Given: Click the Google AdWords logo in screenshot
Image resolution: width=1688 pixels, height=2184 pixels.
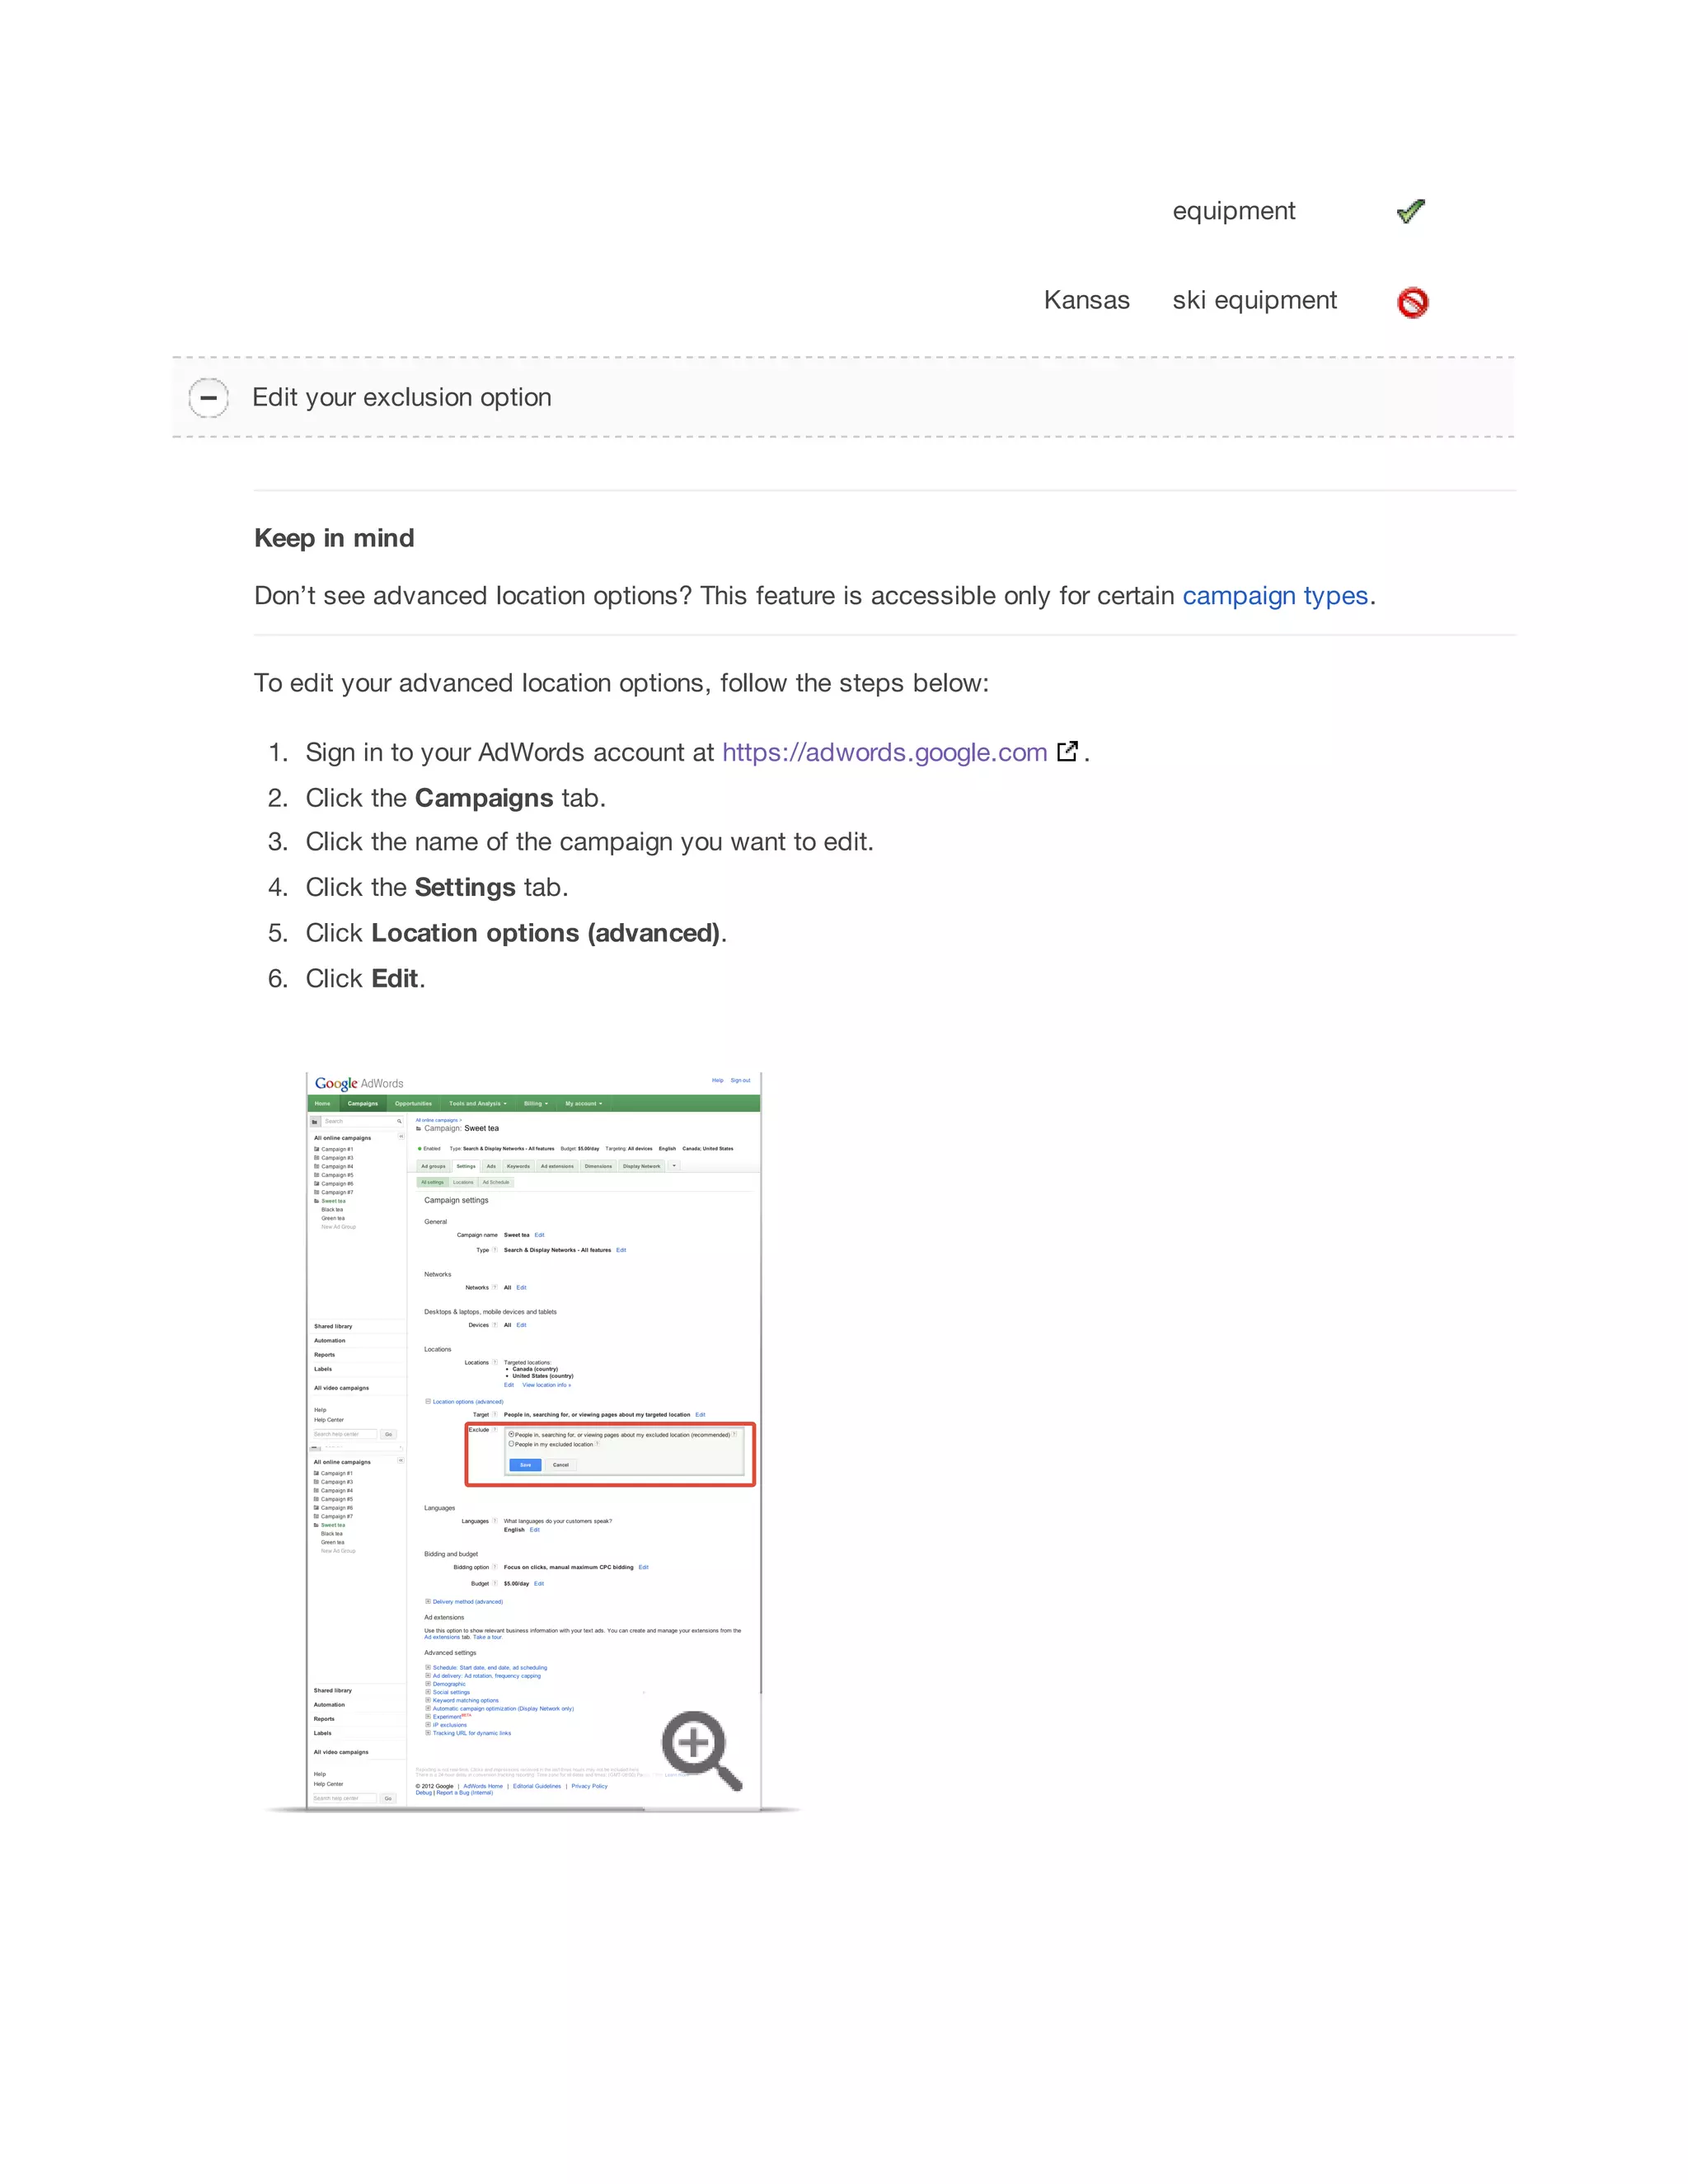Looking at the screenshot, I should pos(359,1083).
